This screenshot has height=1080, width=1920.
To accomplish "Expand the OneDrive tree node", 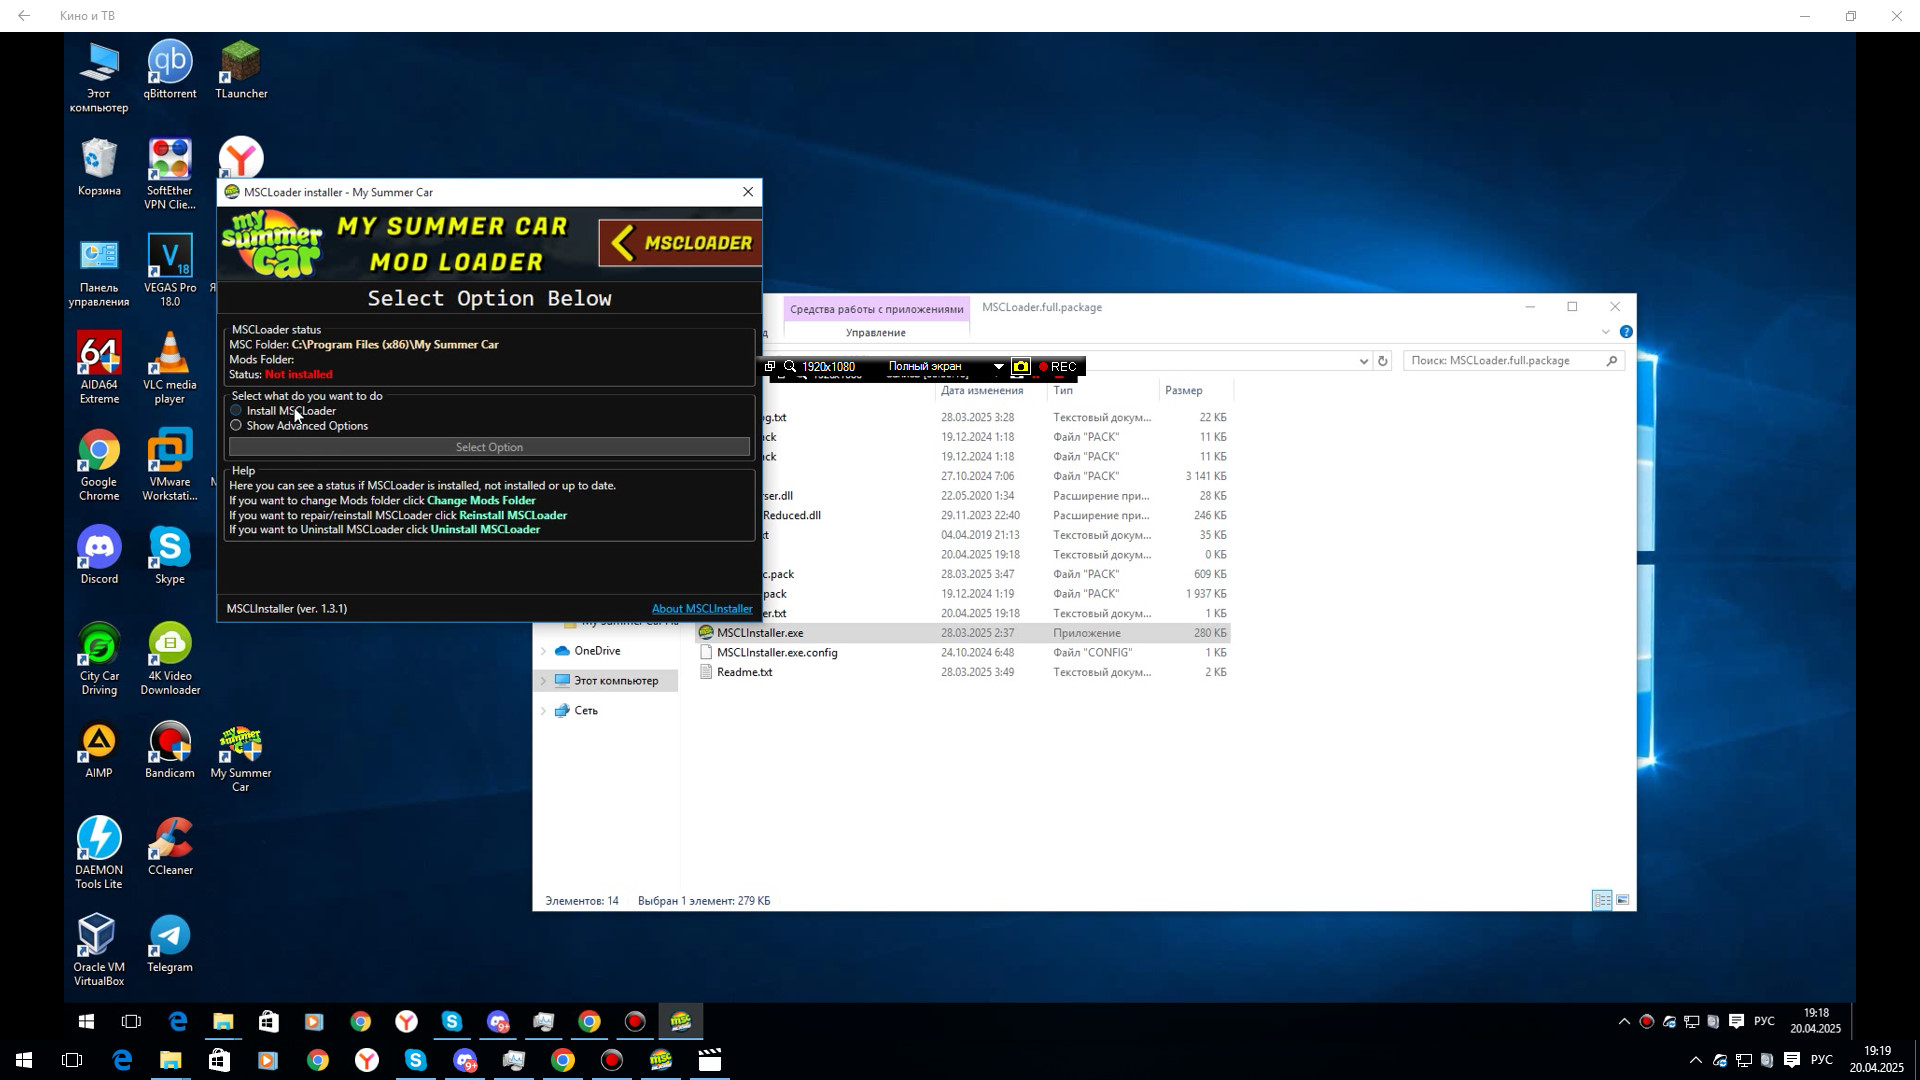I will (544, 651).
